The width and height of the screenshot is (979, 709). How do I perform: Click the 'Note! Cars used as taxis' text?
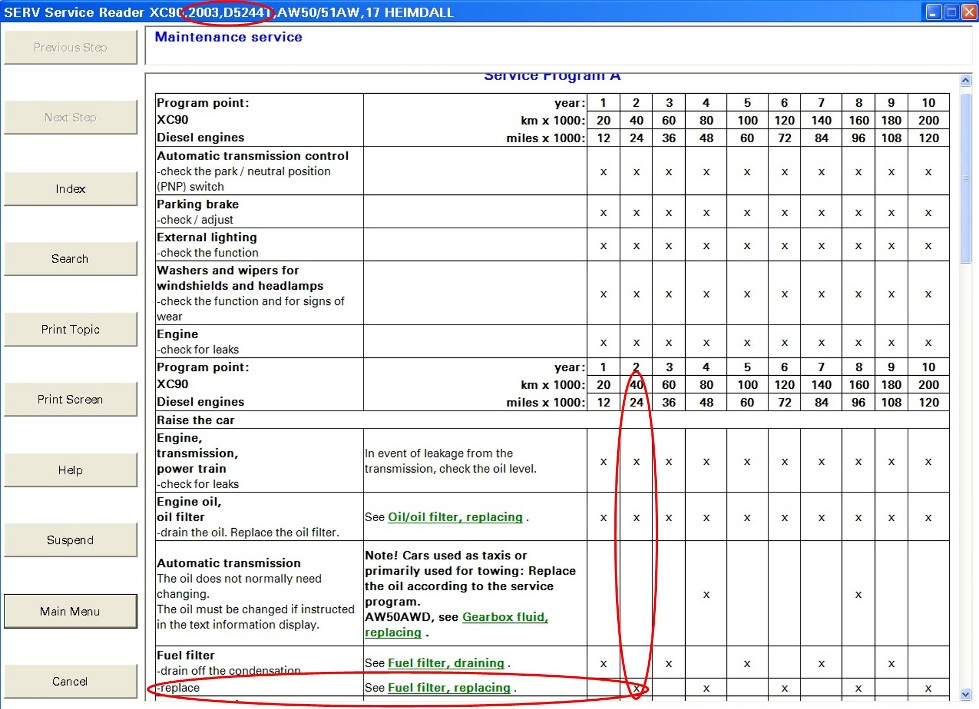[446, 555]
